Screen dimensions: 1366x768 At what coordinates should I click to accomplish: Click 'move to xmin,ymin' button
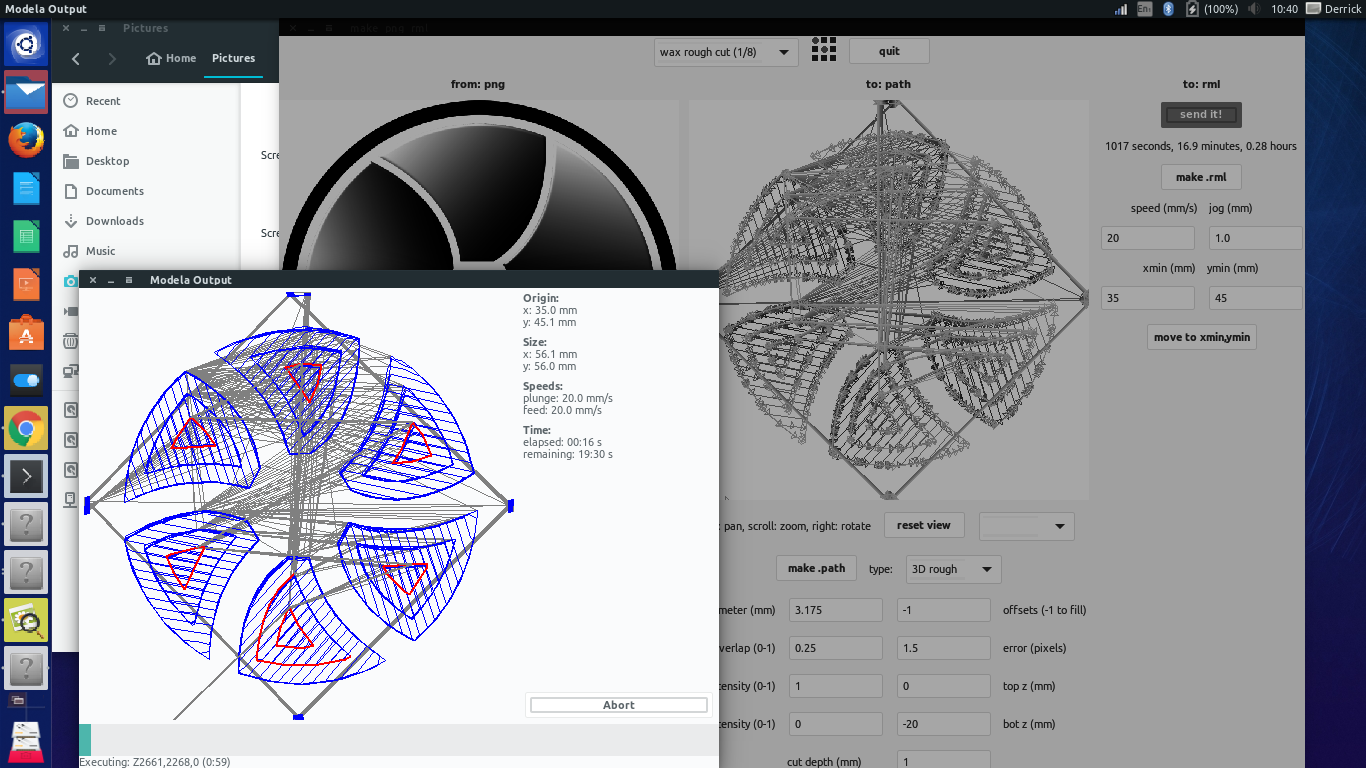[x=1201, y=337]
